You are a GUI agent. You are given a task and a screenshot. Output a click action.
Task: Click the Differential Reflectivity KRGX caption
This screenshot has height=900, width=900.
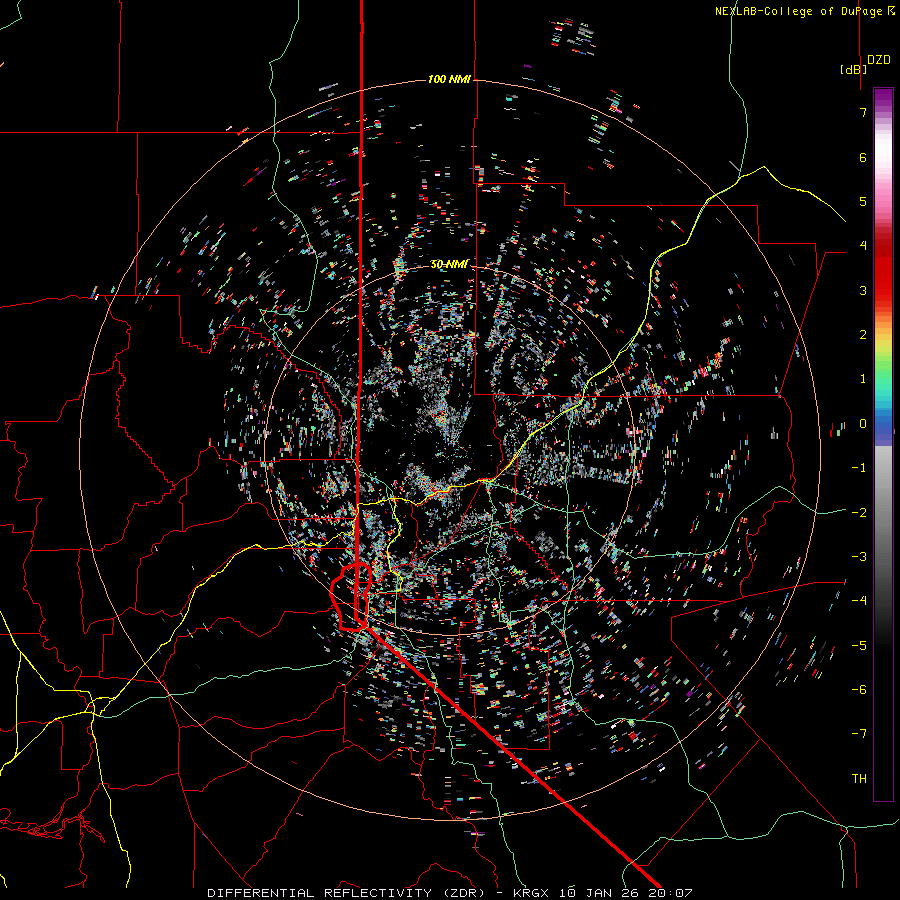[449, 893]
